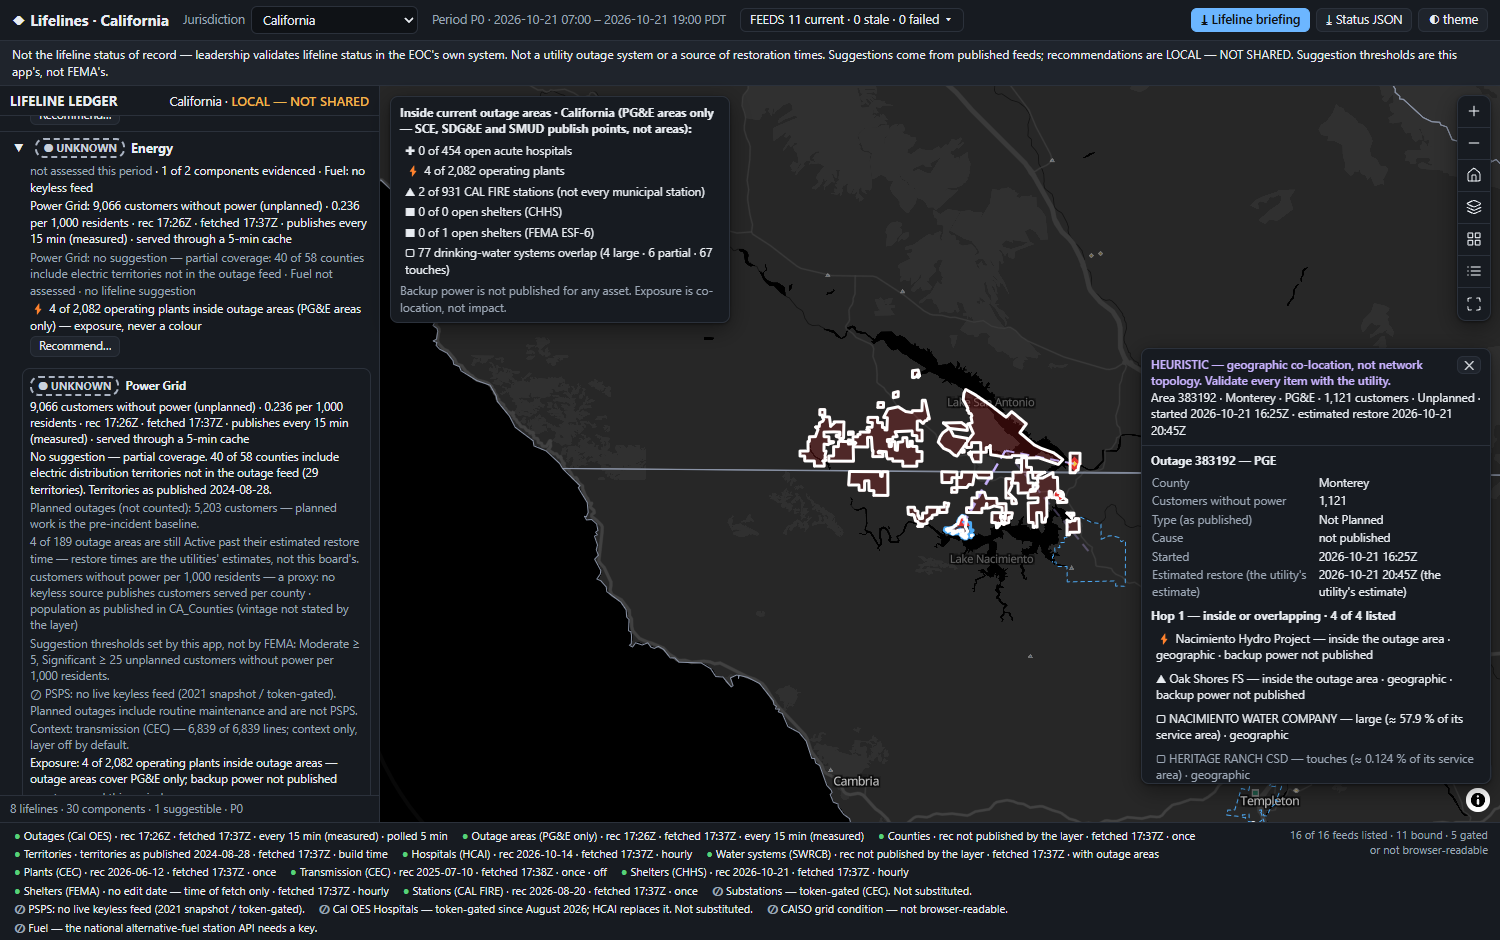Open the Jurisdiction California dropdown
Viewport: 1500px width, 940px height.
tap(334, 20)
